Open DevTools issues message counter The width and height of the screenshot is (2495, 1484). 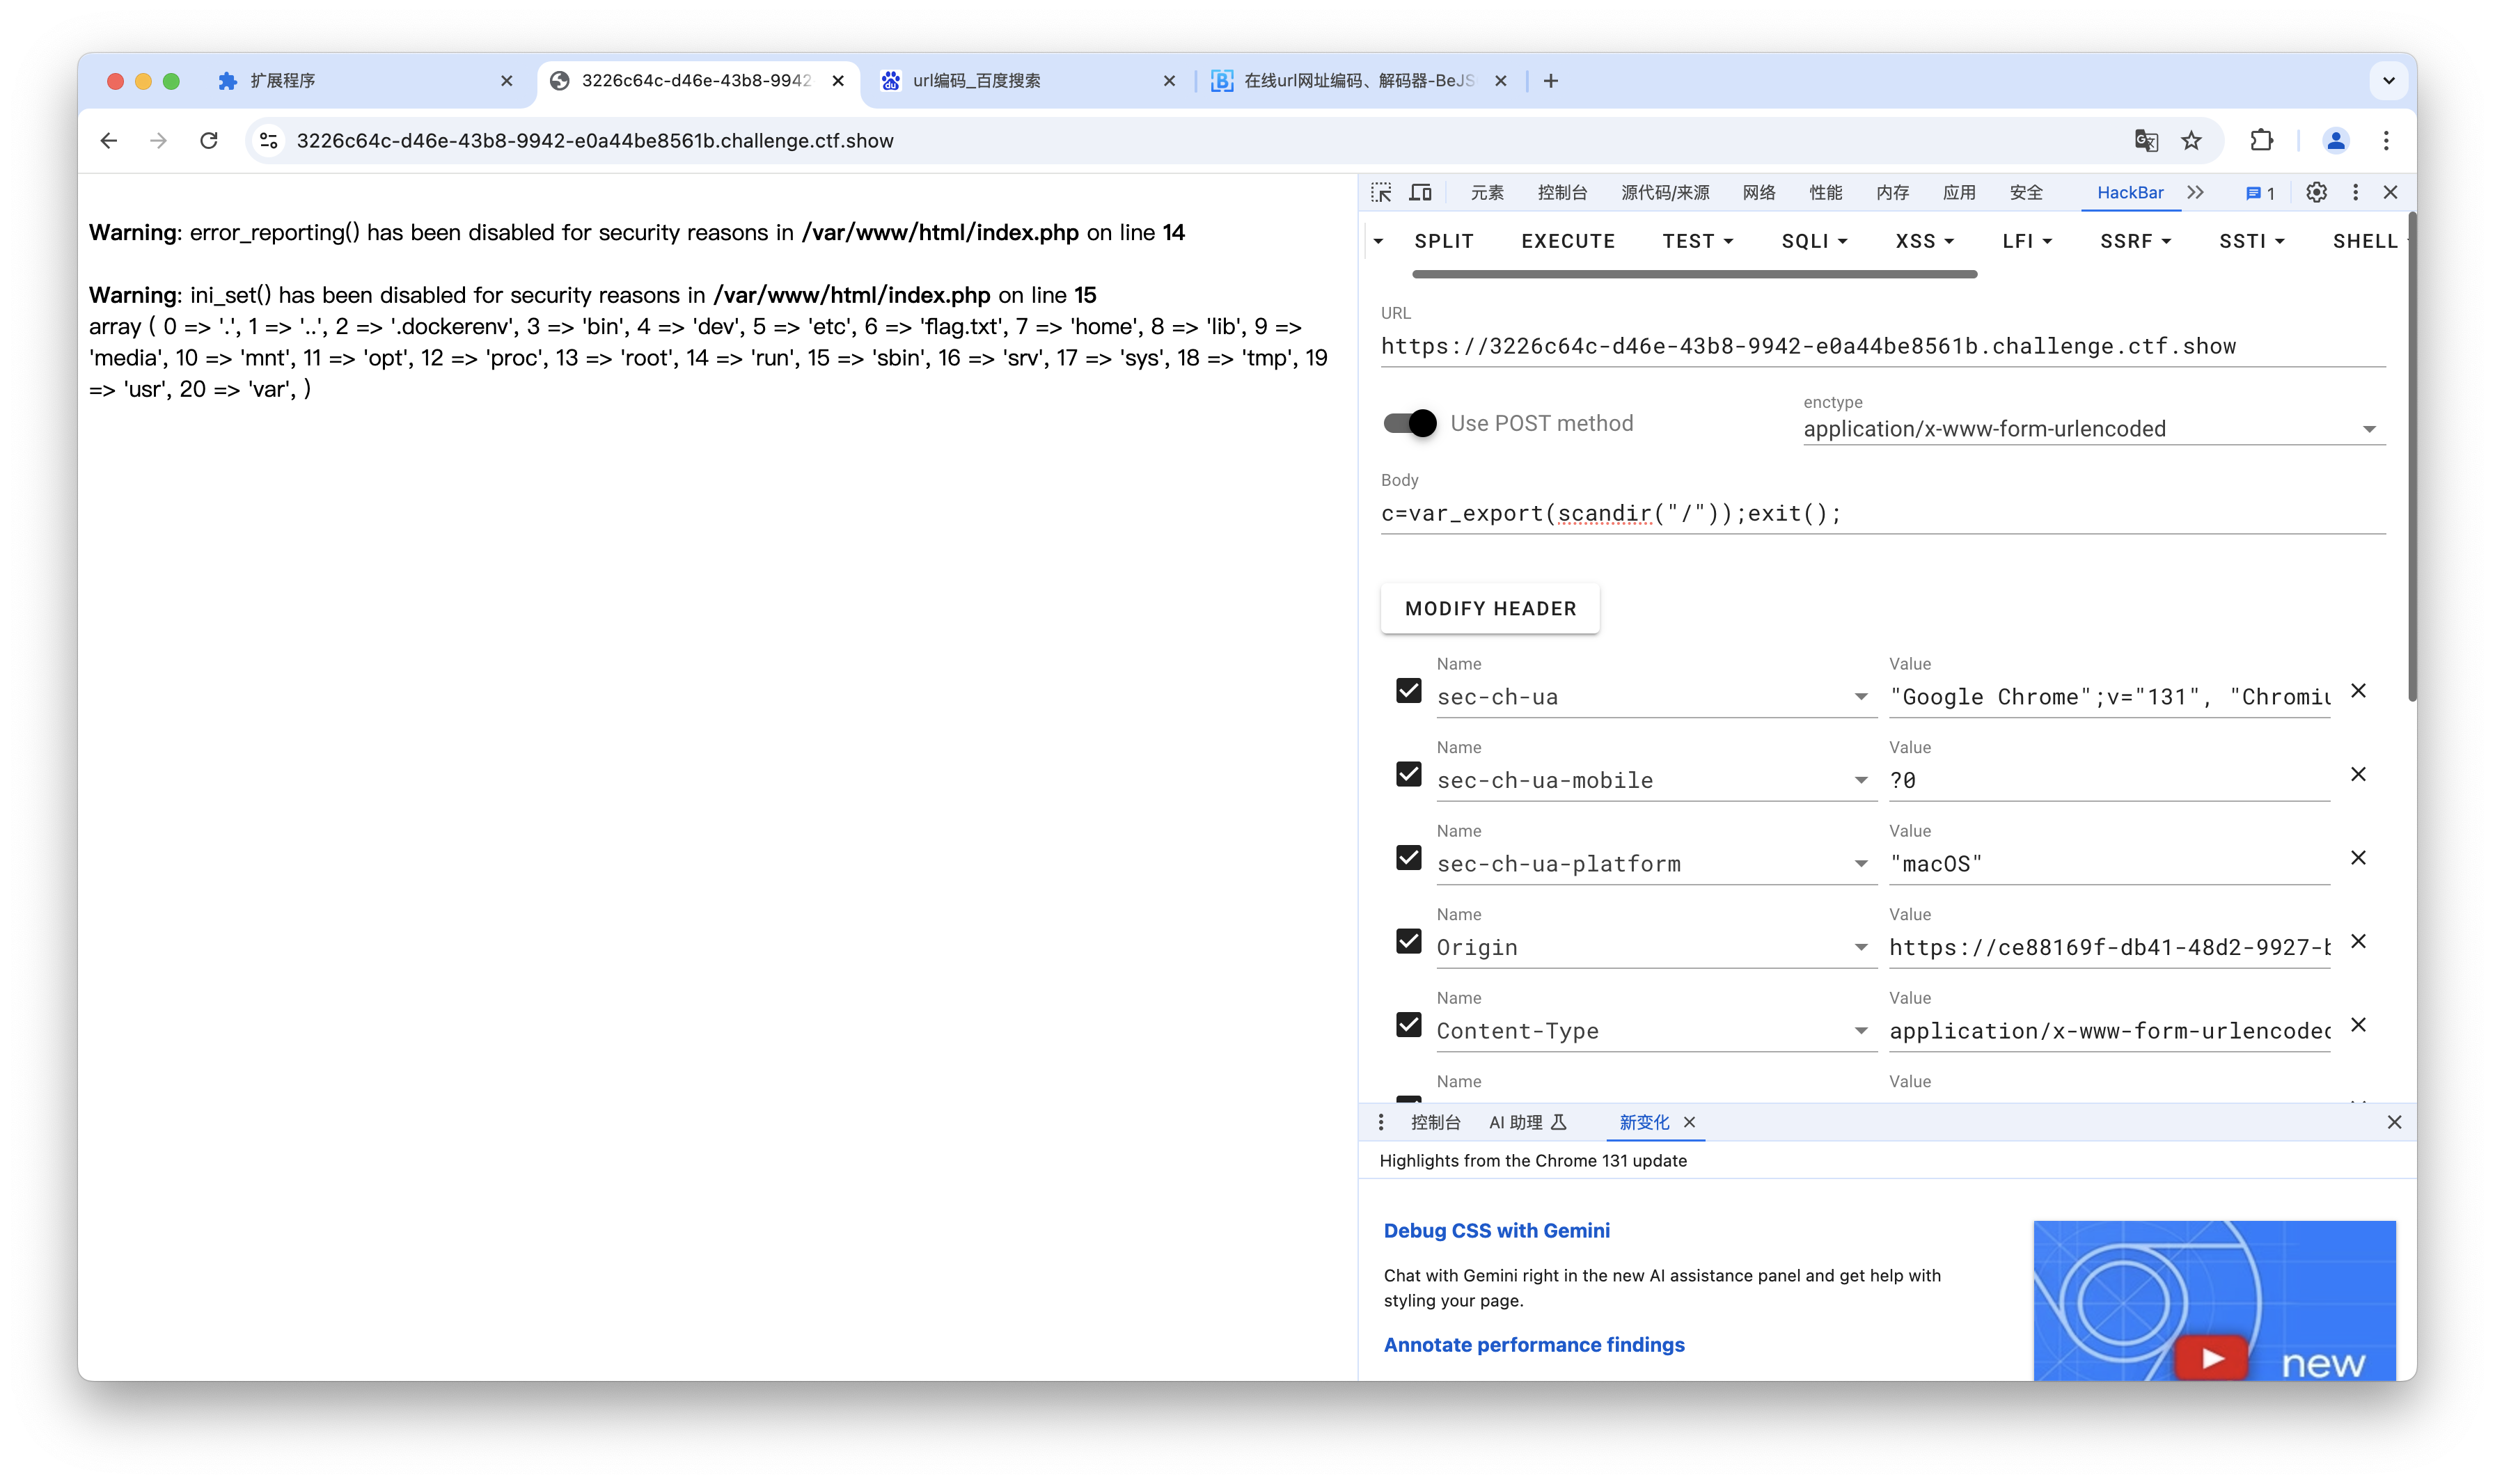(2259, 193)
